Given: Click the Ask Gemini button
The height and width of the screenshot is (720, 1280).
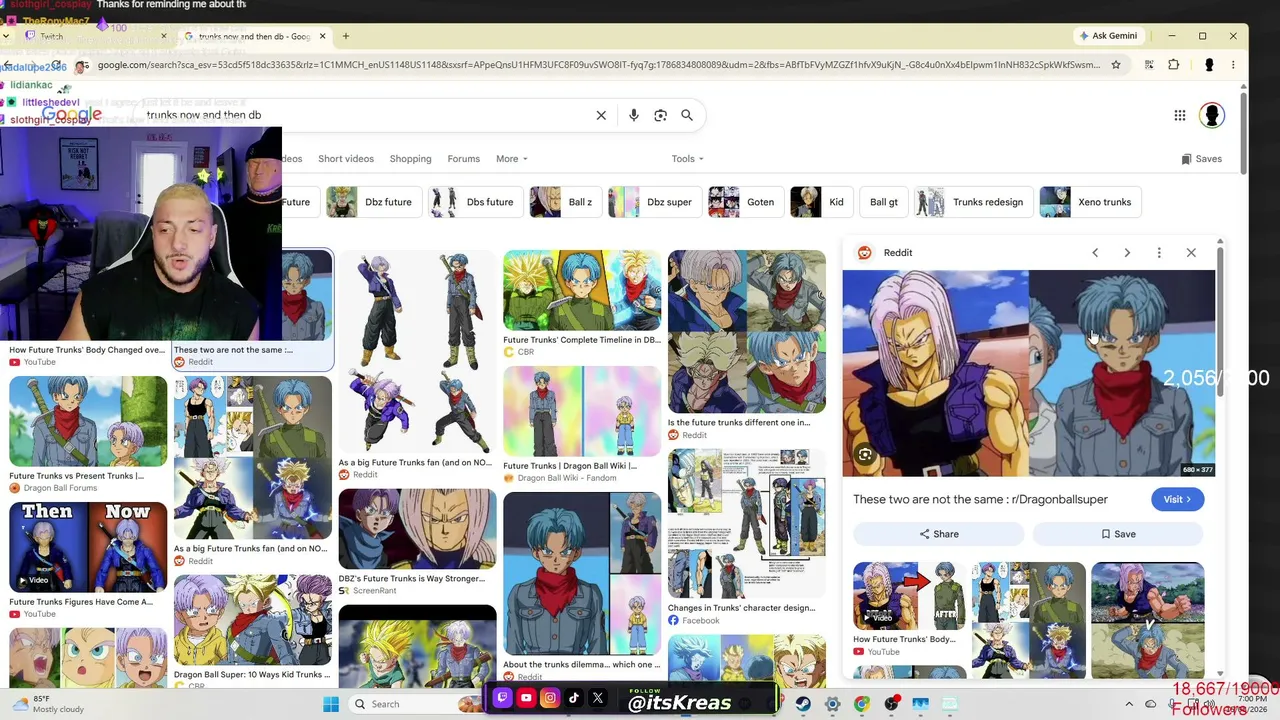Looking at the screenshot, I should pos(1108,36).
